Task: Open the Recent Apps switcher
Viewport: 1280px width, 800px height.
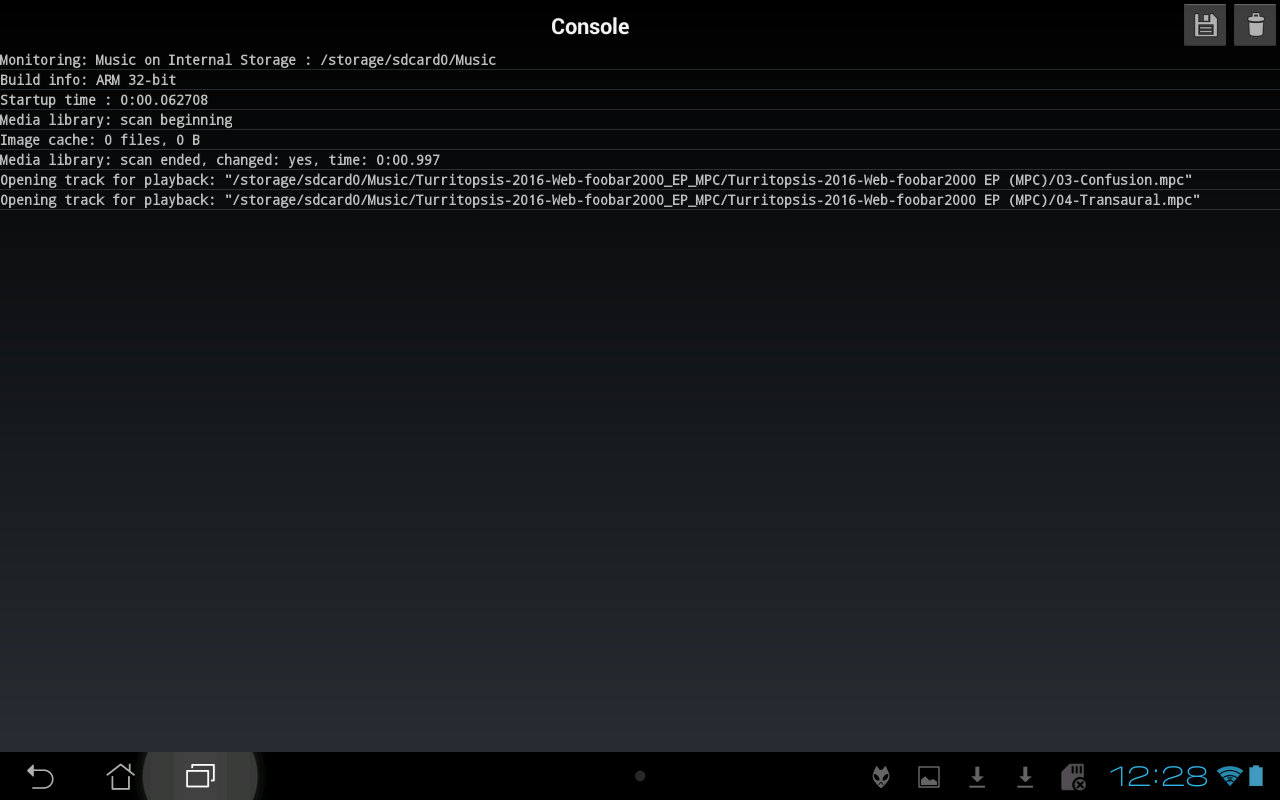Action: pos(199,775)
